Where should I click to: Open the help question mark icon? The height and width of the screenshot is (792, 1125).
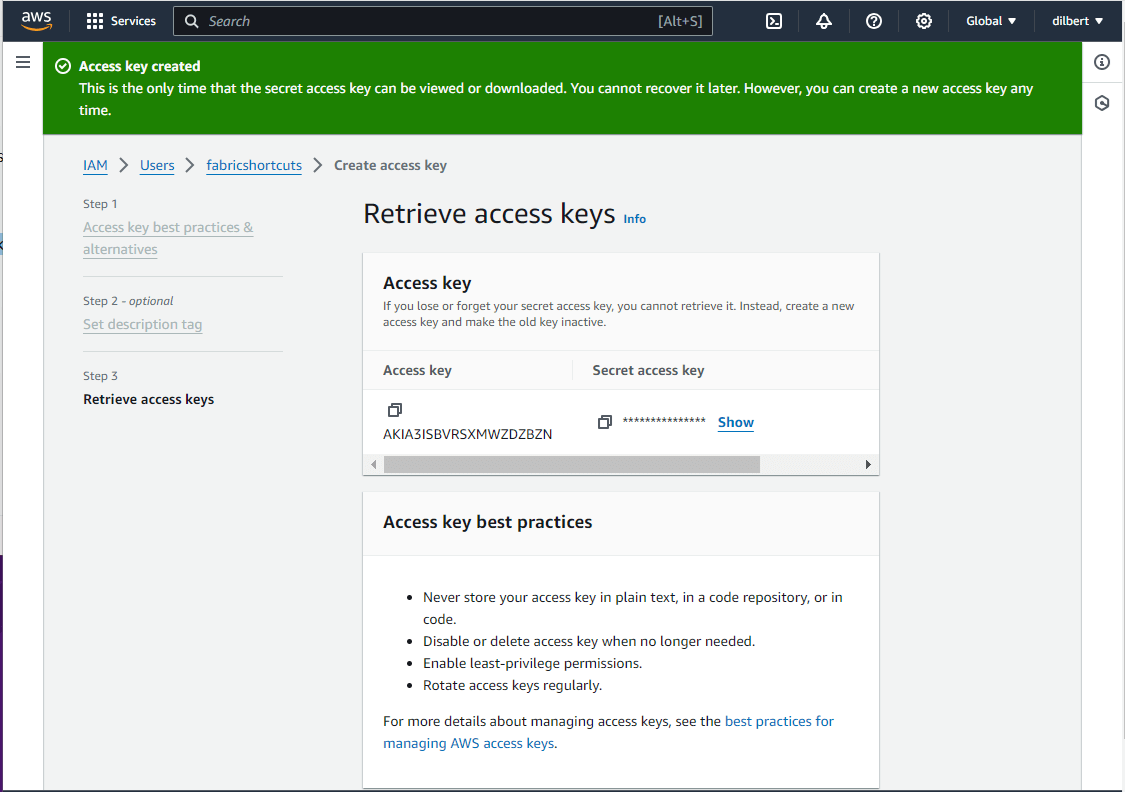[874, 21]
